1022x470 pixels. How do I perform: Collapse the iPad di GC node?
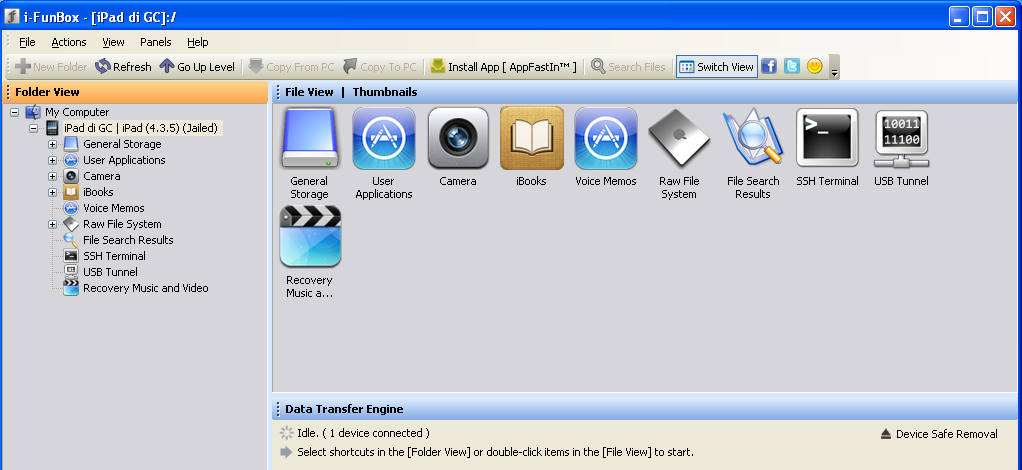point(33,128)
